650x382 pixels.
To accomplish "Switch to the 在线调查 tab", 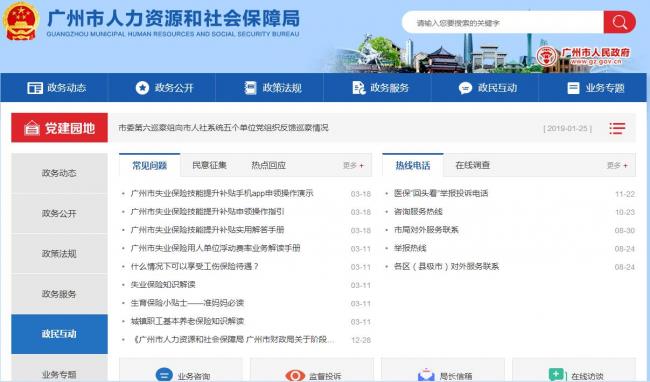I will click(473, 165).
